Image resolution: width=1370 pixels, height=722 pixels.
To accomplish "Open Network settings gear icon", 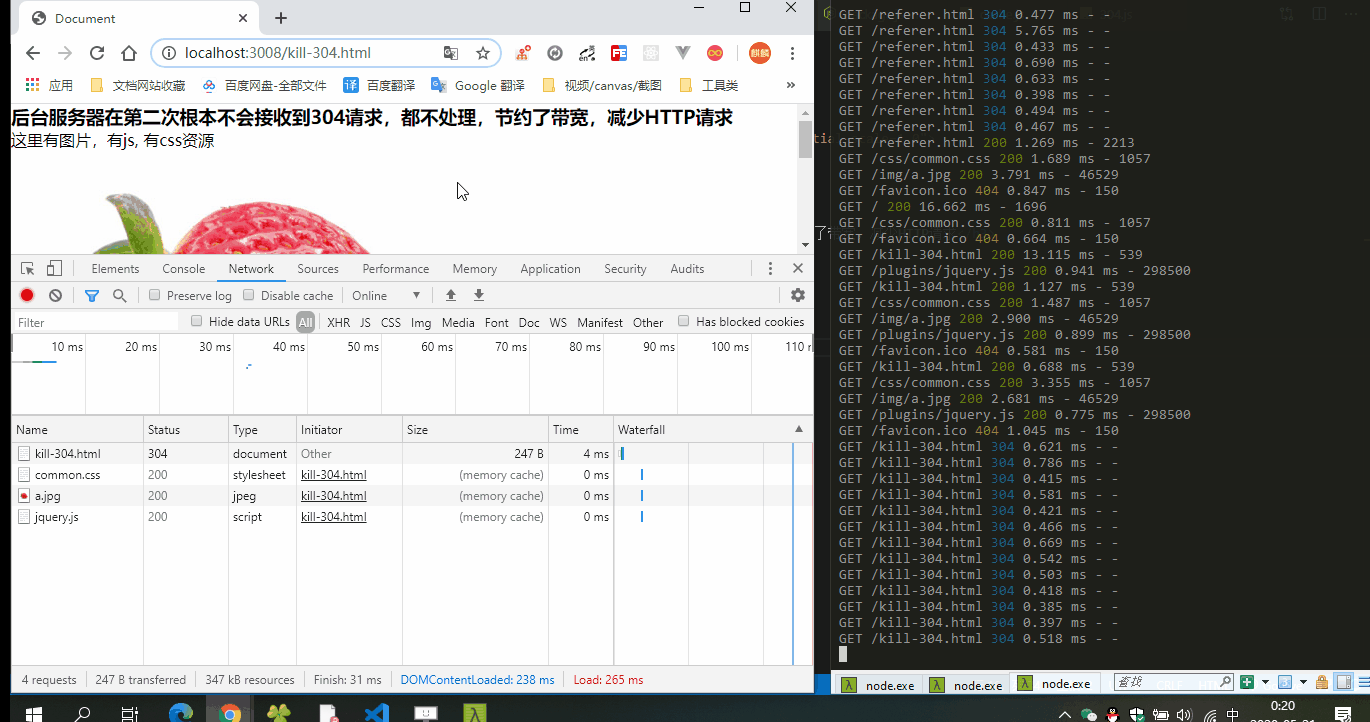I will pos(798,295).
